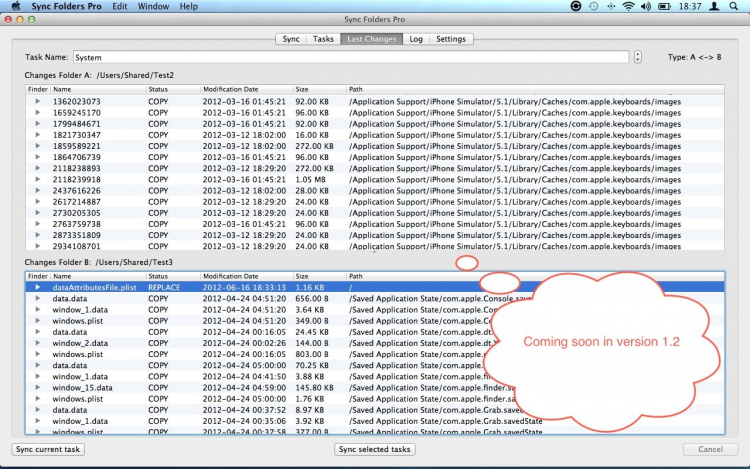The width and height of the screenshot is (750, 469).
Task: Select the window_2.data file name
Action: 80,343
